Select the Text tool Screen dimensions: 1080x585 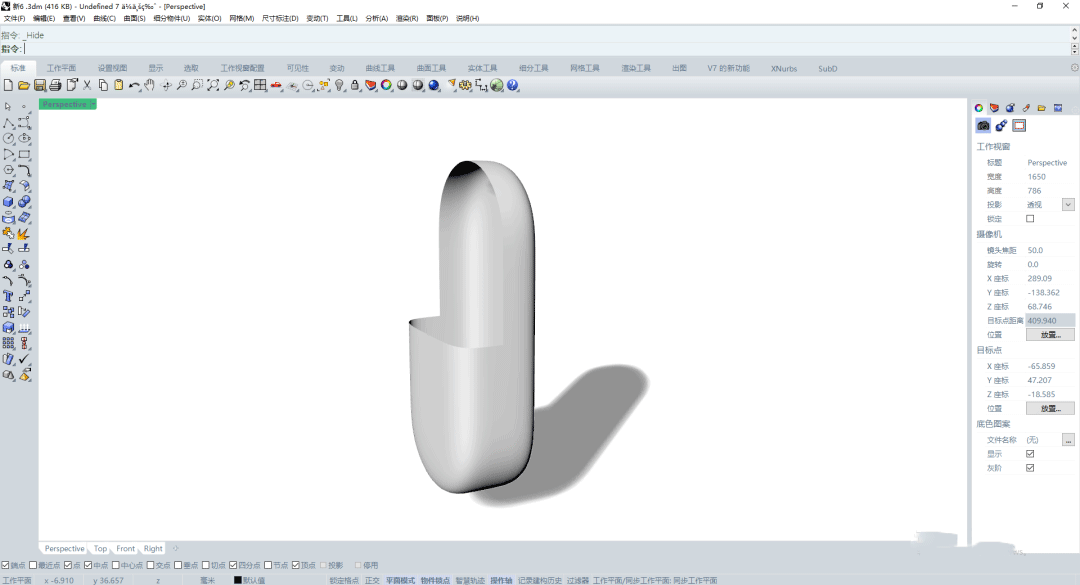click(x=9, y=296)
